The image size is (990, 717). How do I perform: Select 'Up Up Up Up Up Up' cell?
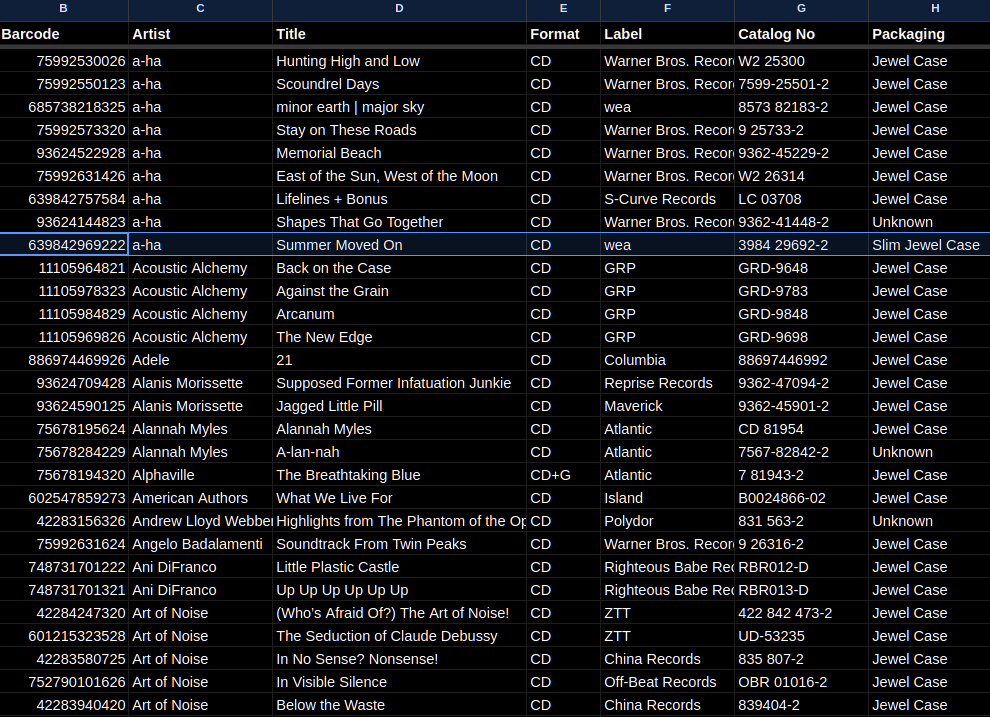(399, 591)
